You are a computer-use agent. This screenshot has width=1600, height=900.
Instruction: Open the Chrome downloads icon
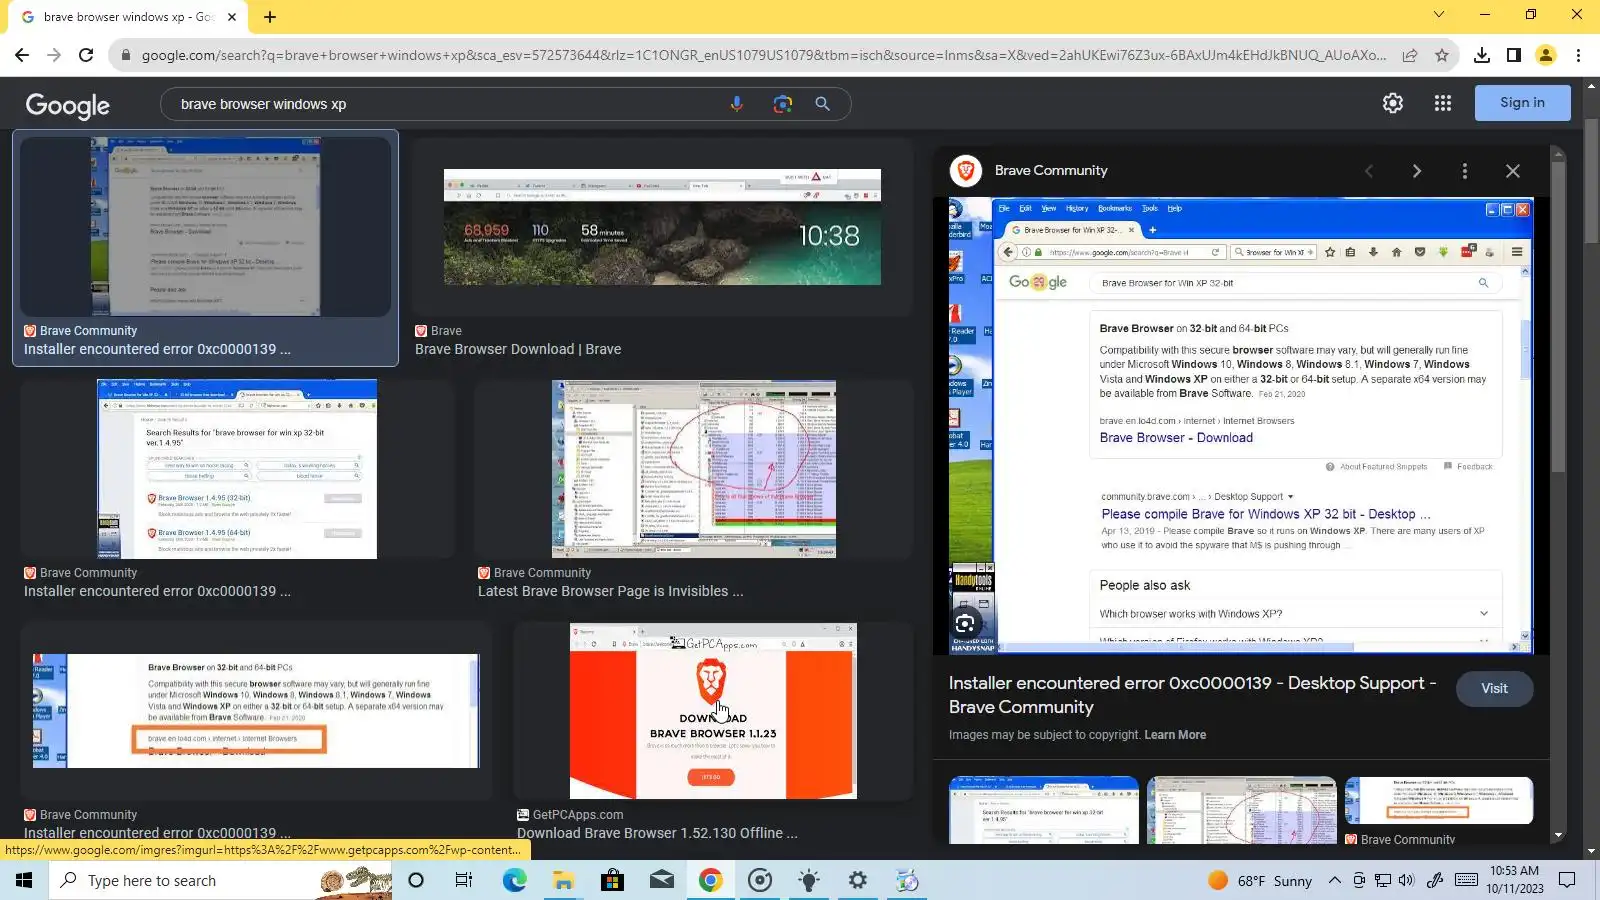[x=1482, y=55]
